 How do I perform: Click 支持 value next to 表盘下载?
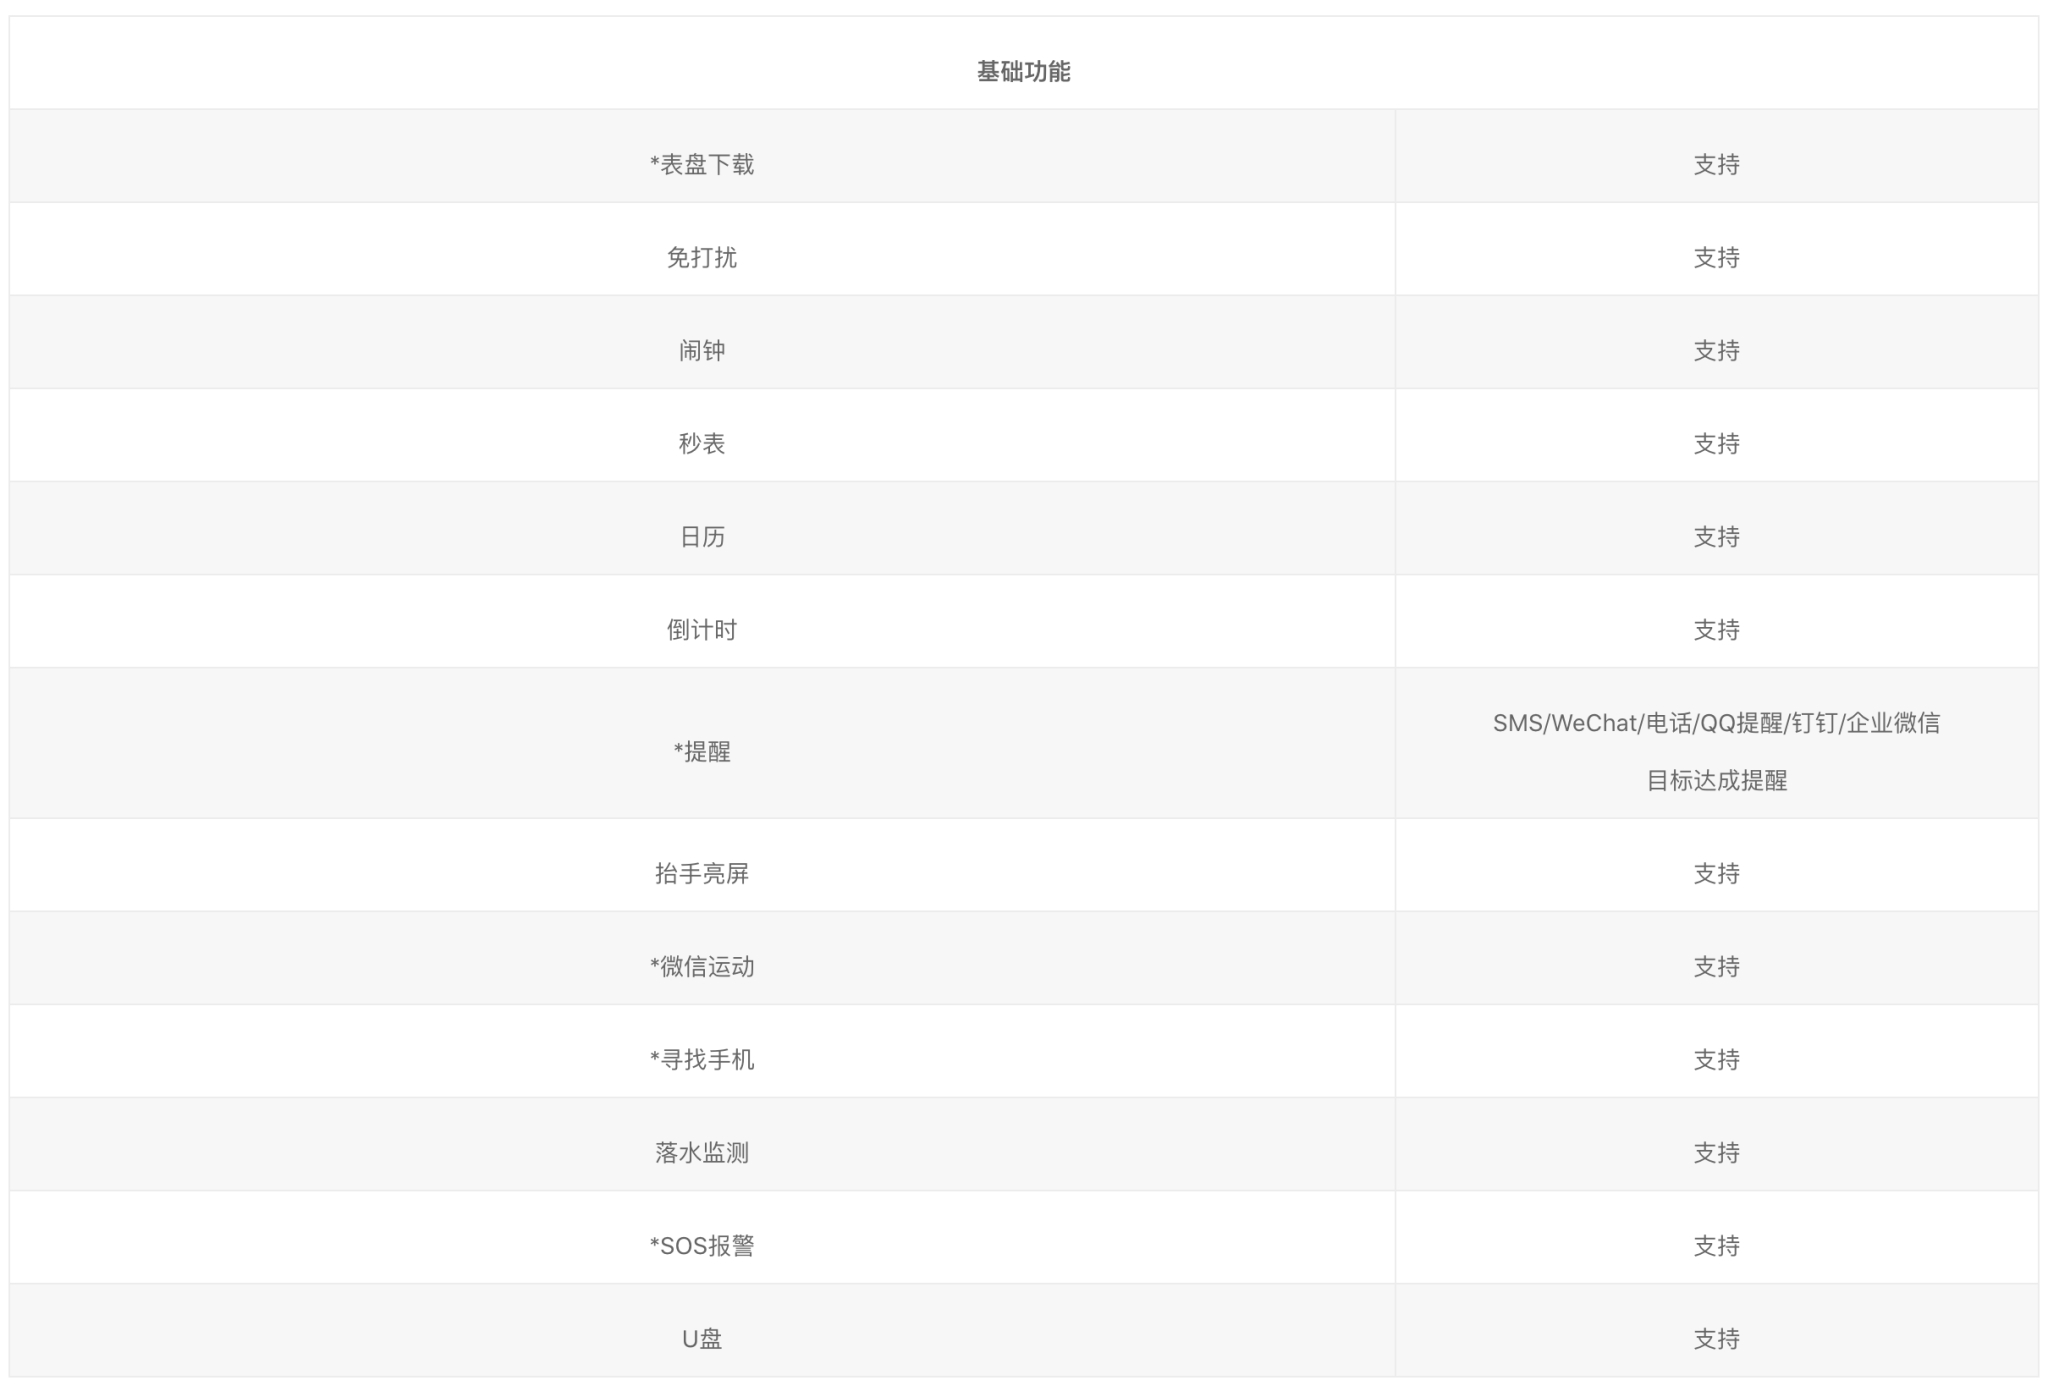click(x=1716, y=165)
